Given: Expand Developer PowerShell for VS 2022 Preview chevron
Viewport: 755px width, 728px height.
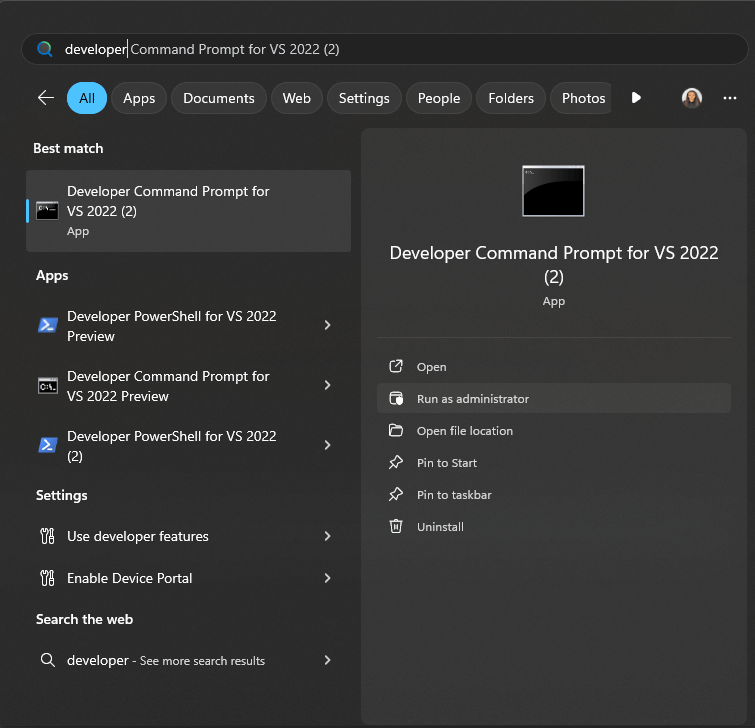Looking at the screenshot, I should click(x=327, y=326).
